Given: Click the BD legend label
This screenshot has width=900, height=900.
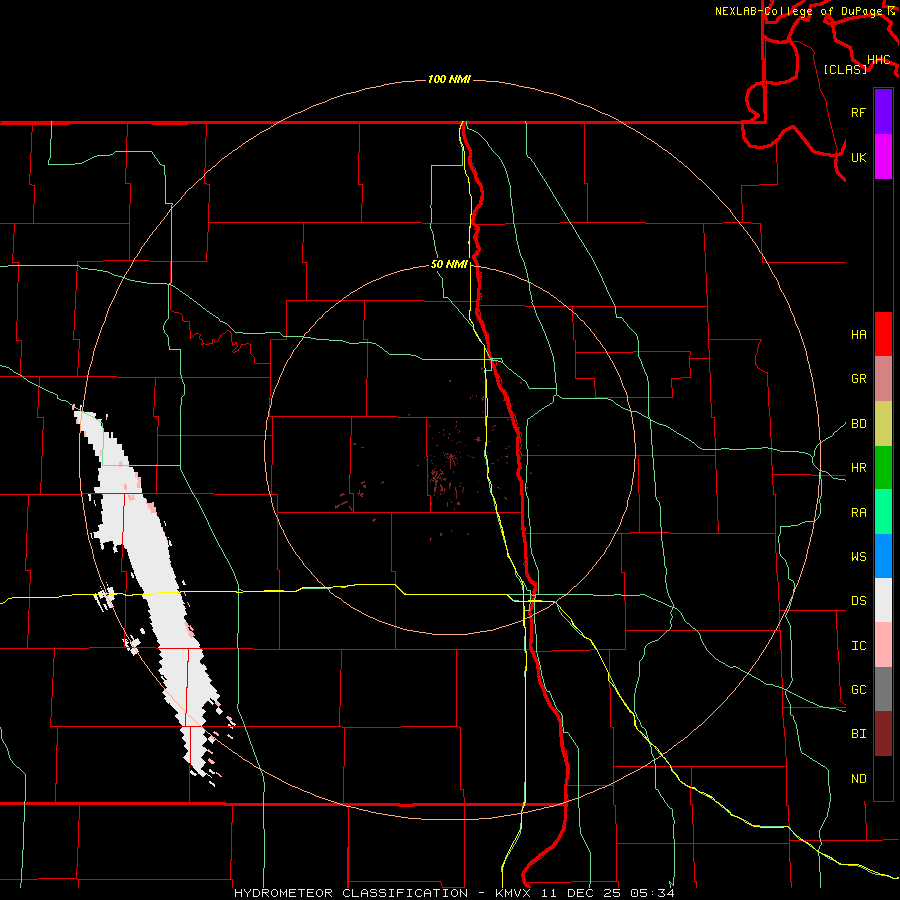Looking at the screenshot, I should tap(858, 424).
